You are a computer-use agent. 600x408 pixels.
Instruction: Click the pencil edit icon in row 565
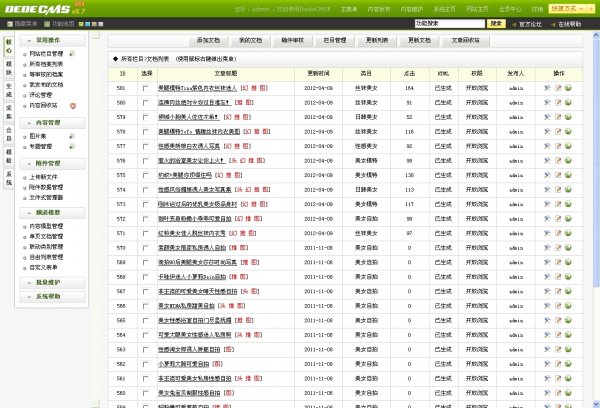(558, 320)
